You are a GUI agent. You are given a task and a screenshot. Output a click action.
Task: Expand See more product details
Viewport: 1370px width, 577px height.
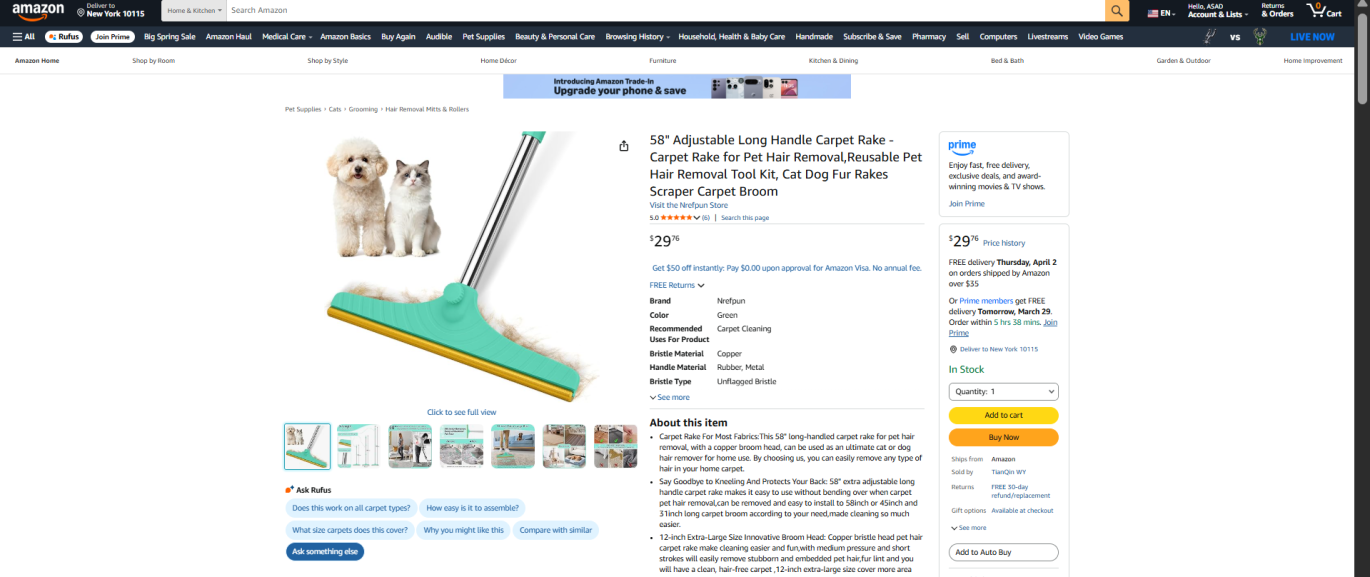[669, 398]
